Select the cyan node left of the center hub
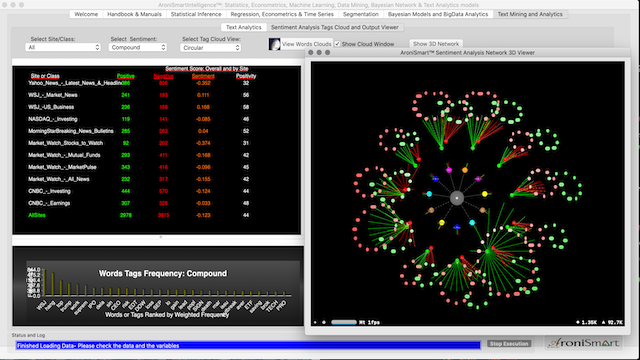Image resolution: width=640 pixels, height=360 pixels. pos(429,194)
